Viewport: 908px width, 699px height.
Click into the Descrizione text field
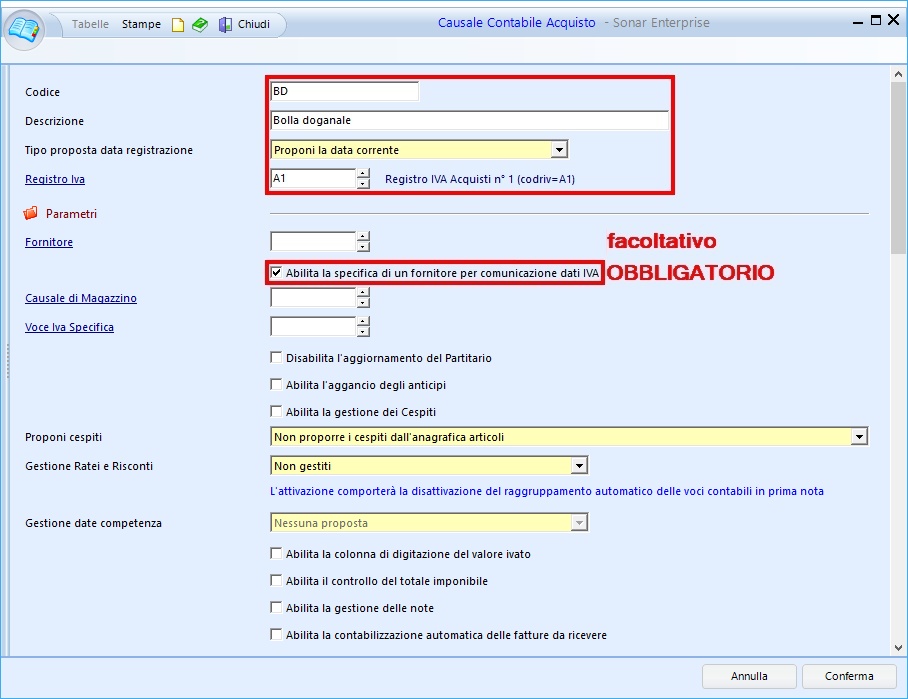pyautogui.click(x=469, y=120)
